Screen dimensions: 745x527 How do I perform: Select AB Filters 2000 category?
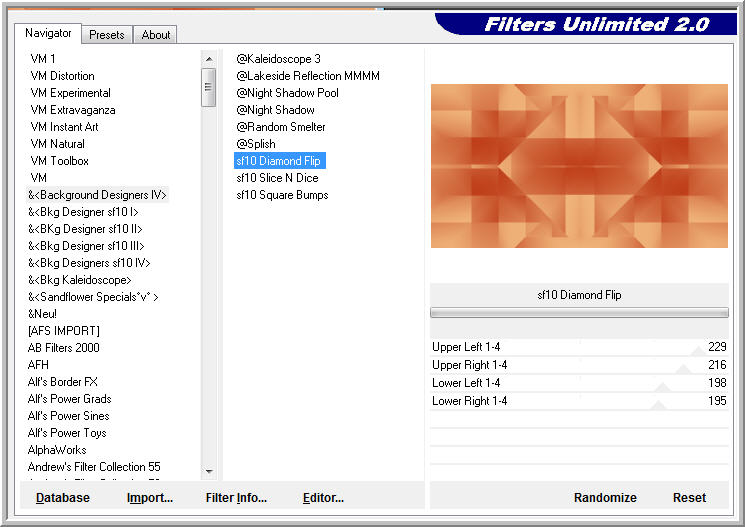[63, 348]
